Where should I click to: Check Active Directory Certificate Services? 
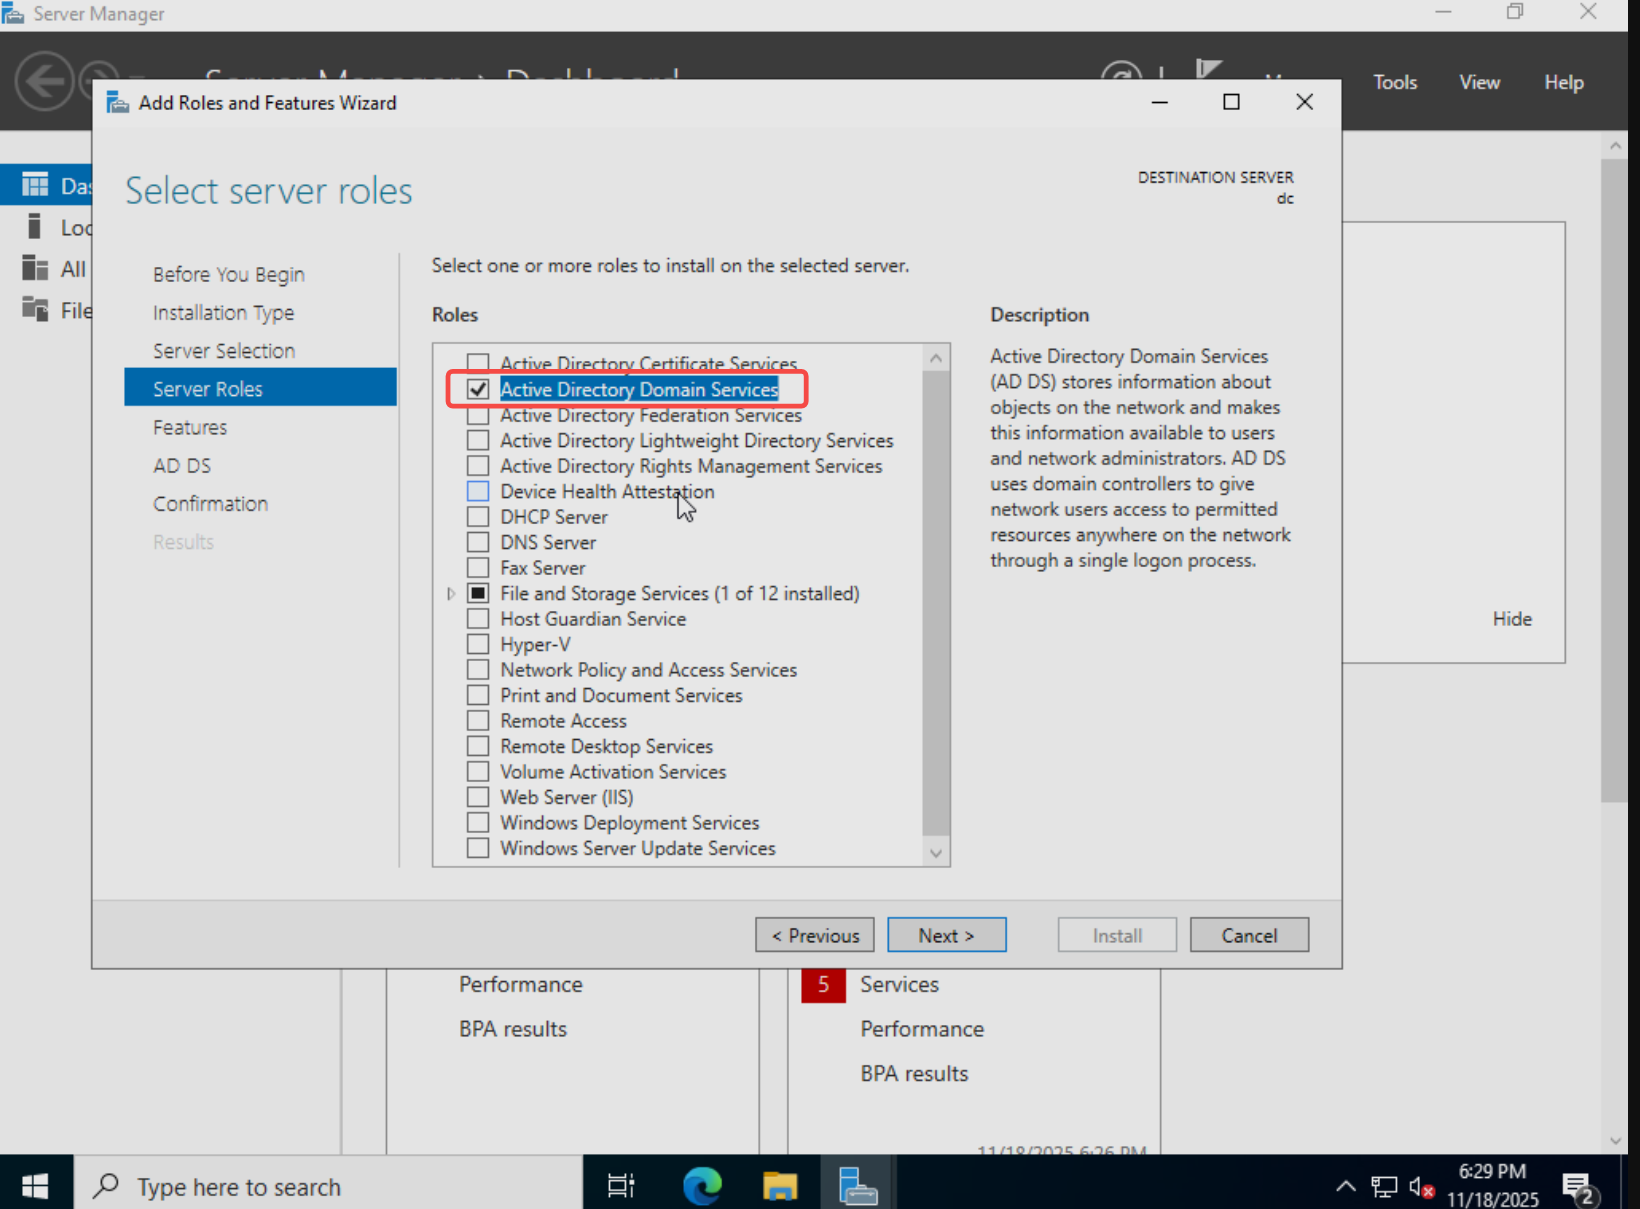pyautogui.click(x=478, y=363)
